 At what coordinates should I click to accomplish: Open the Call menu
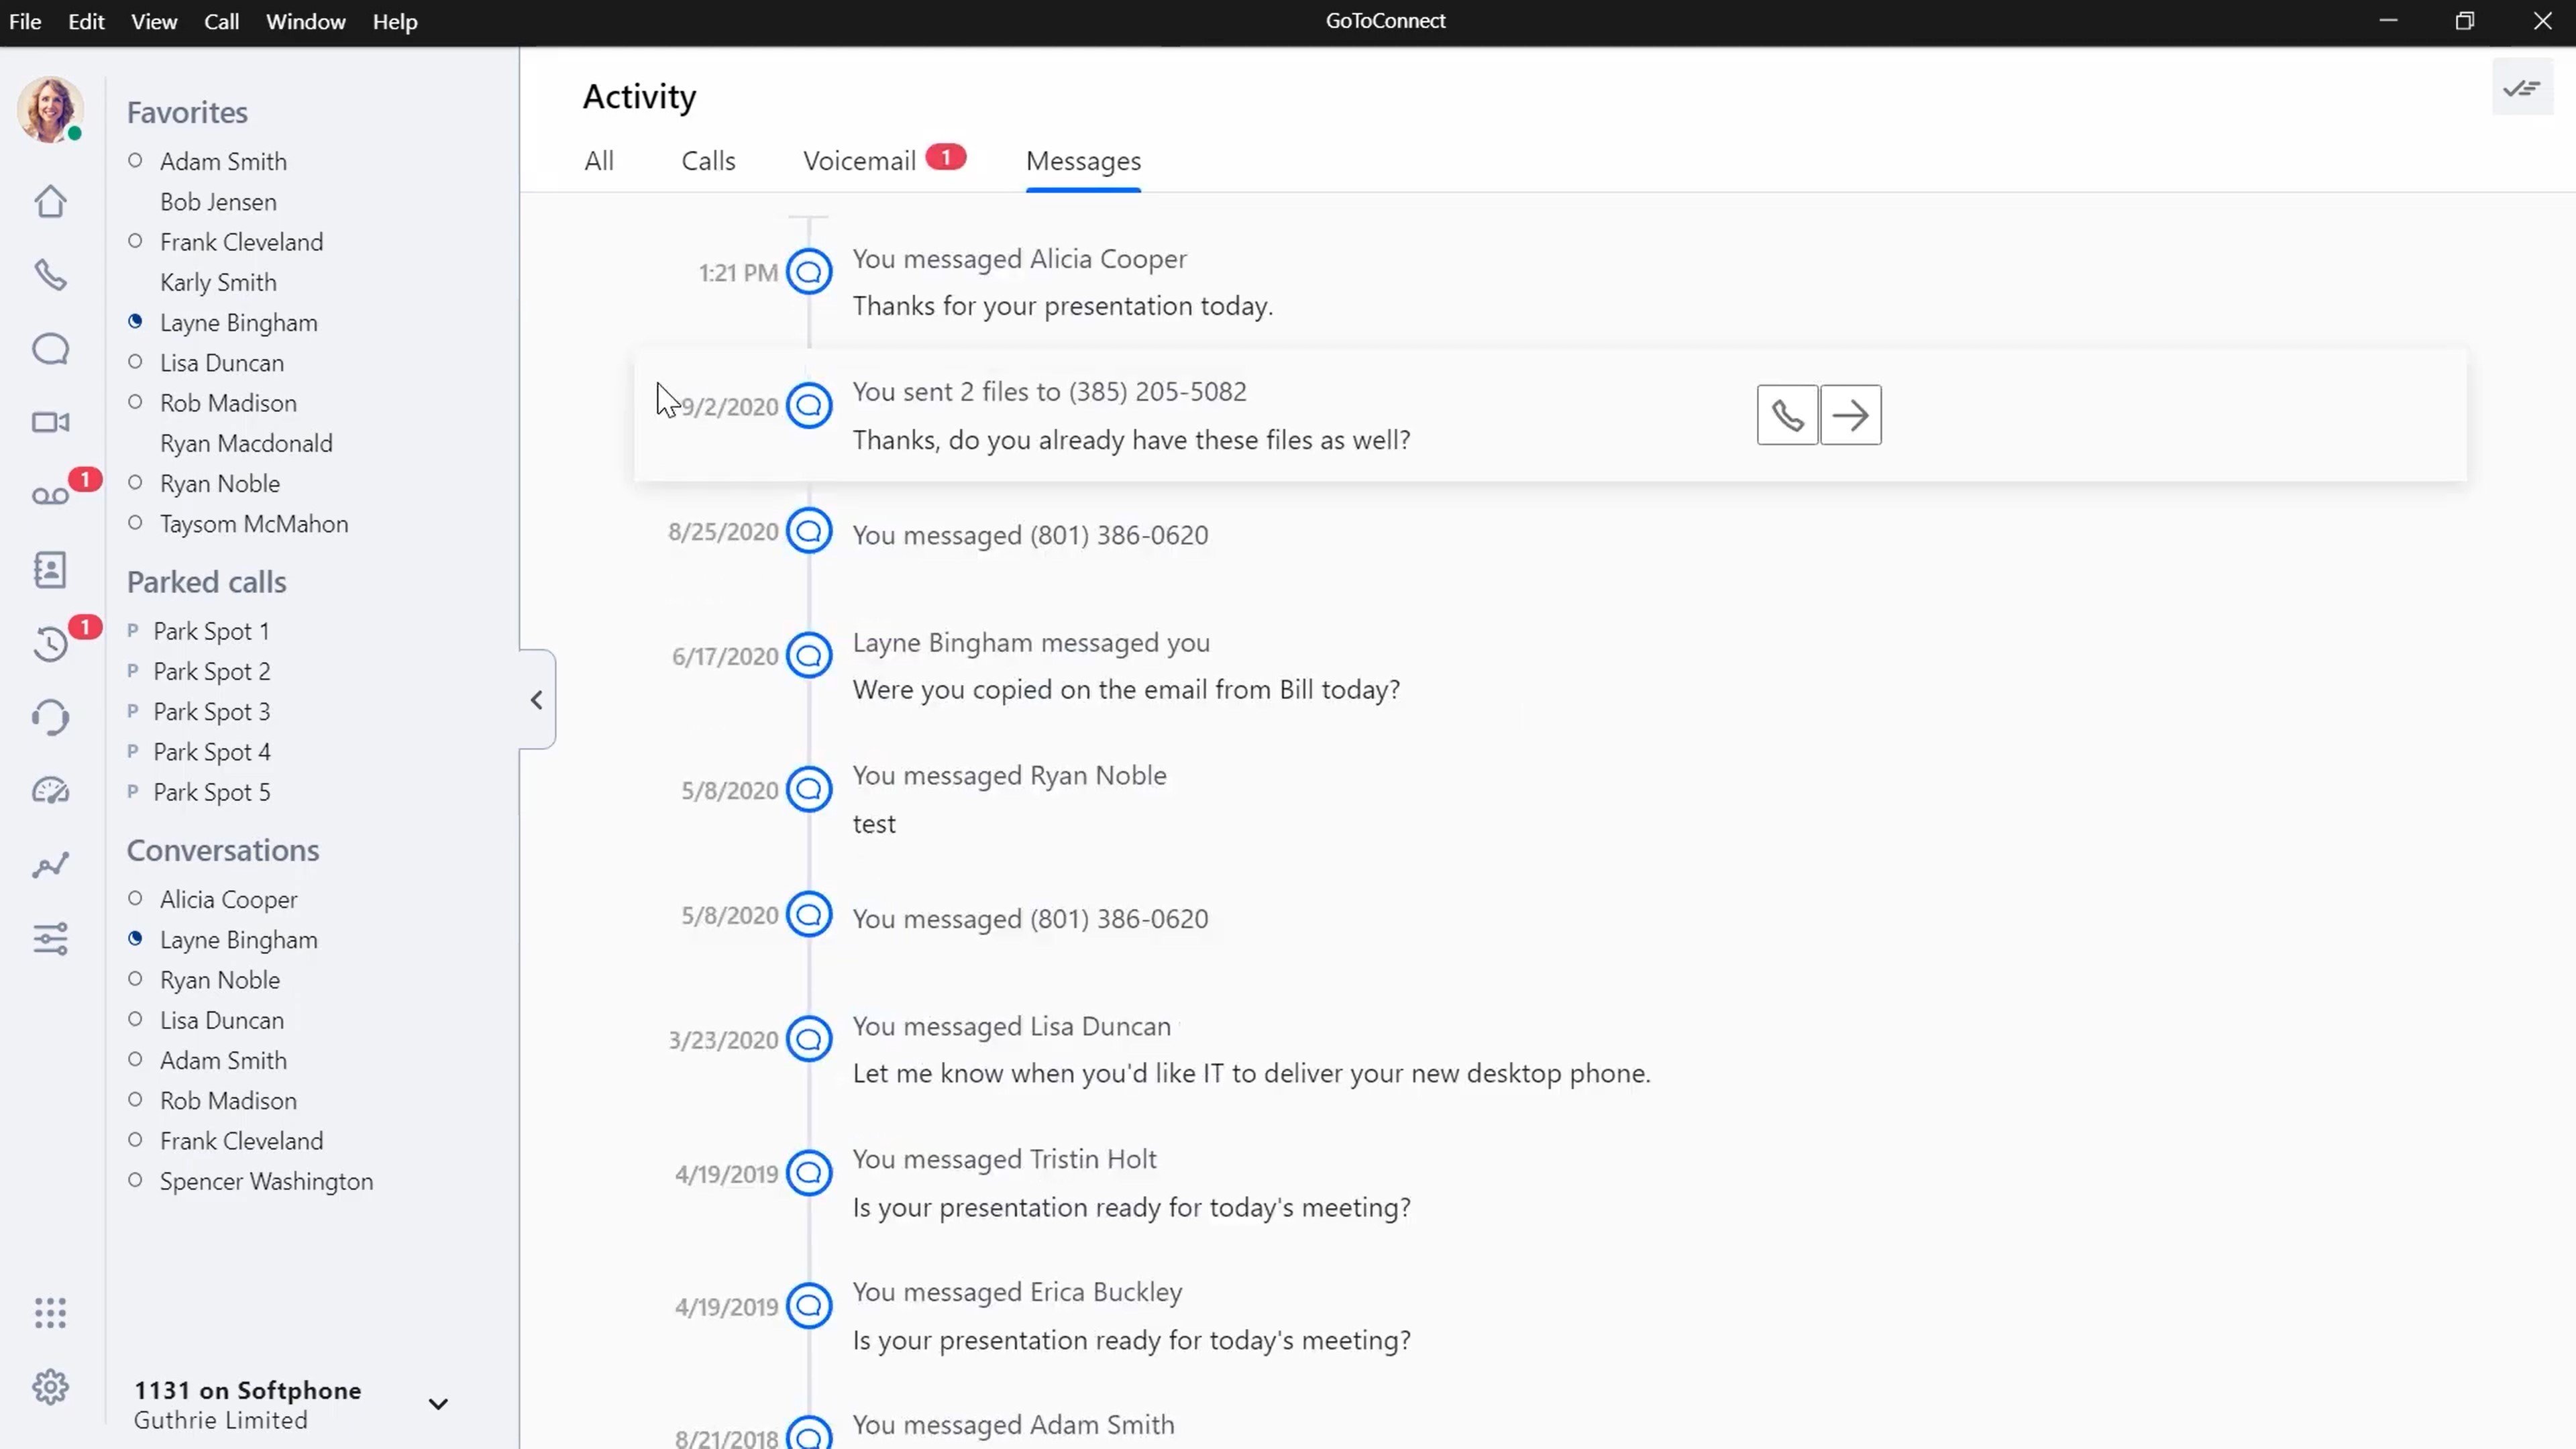[x=221, y=21]
